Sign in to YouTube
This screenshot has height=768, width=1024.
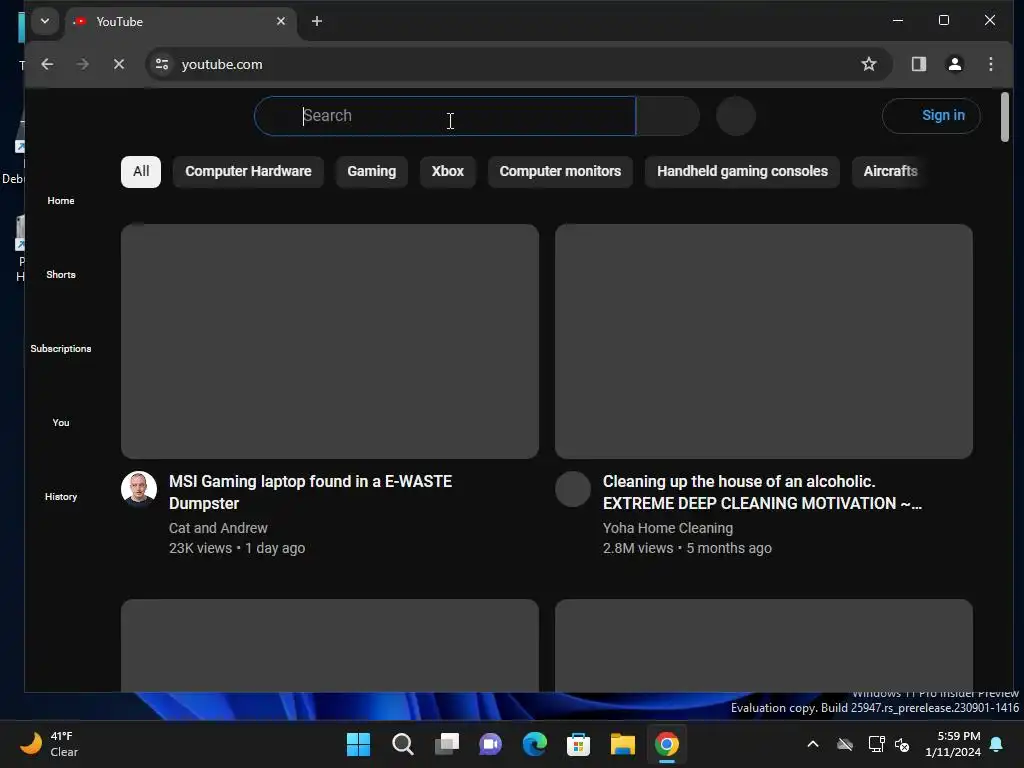[x=931, y=116]
